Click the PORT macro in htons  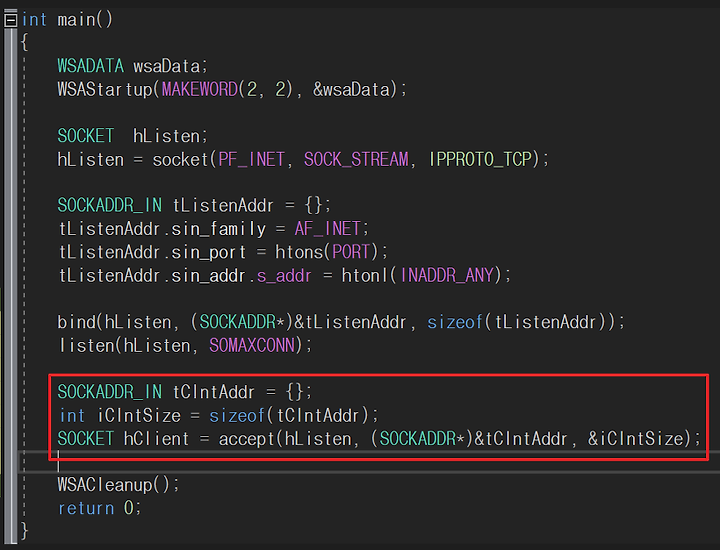click(x=350, y=252)
